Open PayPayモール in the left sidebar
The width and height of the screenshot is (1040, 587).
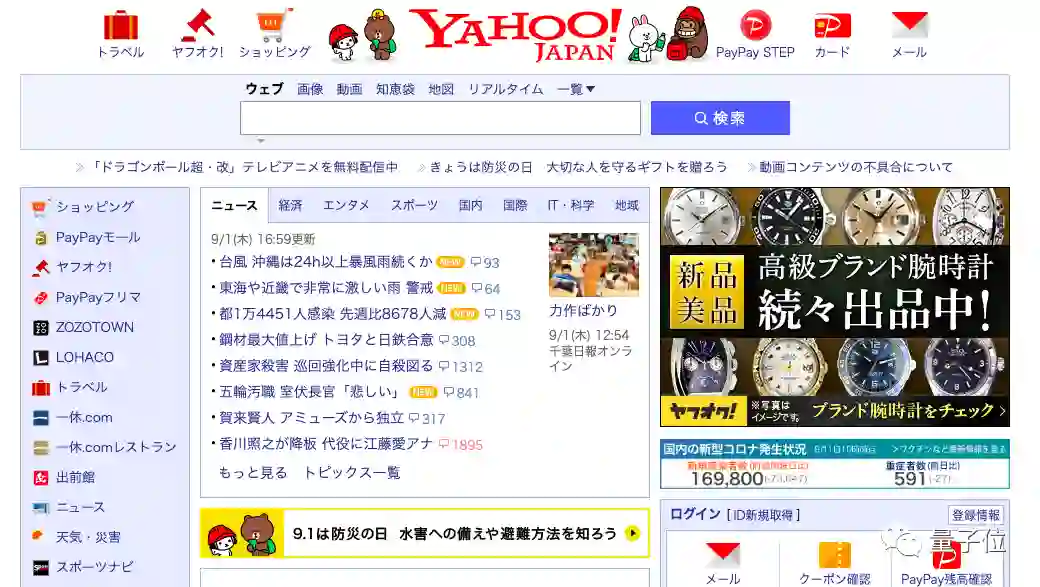(x=98, y=237)
